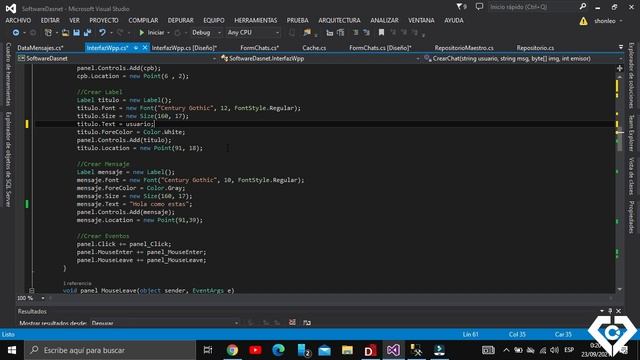This screenshot has width=640, height=360.
Task: Switch to the DataMensajes.cs tab
Action: pyautogui.click(x=40, y=48)
